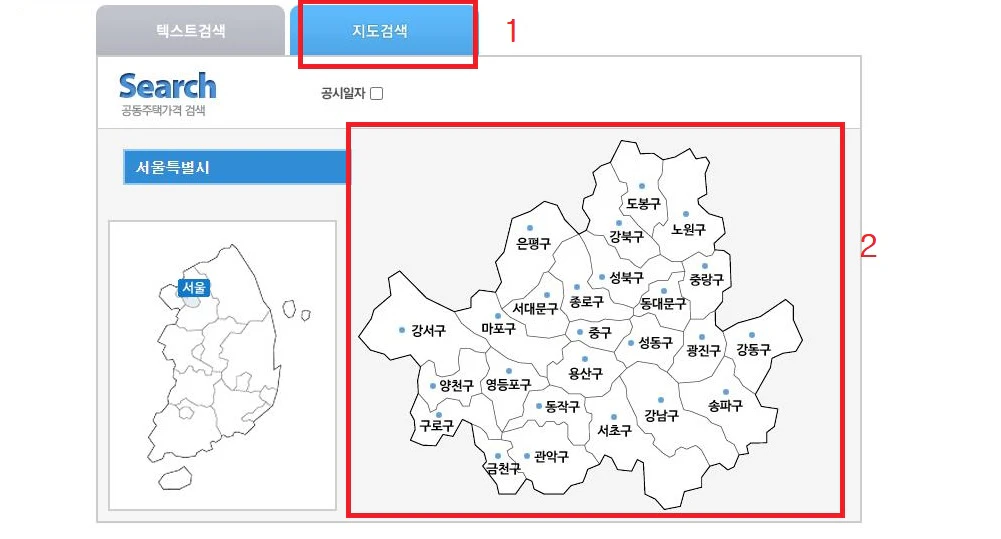Pick 강북구 district on the map

pyautogui.click(x=626, y=237)
